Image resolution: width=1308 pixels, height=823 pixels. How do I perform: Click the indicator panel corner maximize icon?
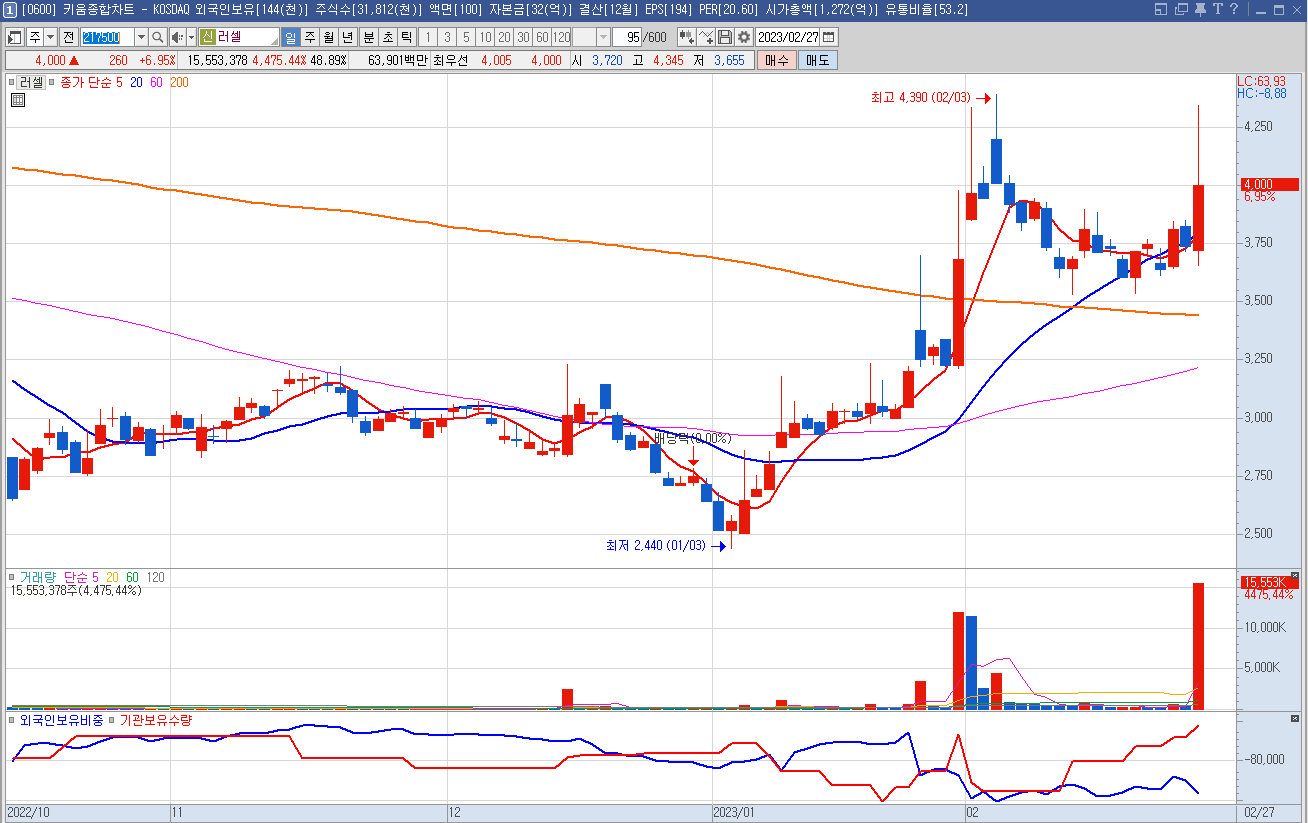(x=1295, y=719)
